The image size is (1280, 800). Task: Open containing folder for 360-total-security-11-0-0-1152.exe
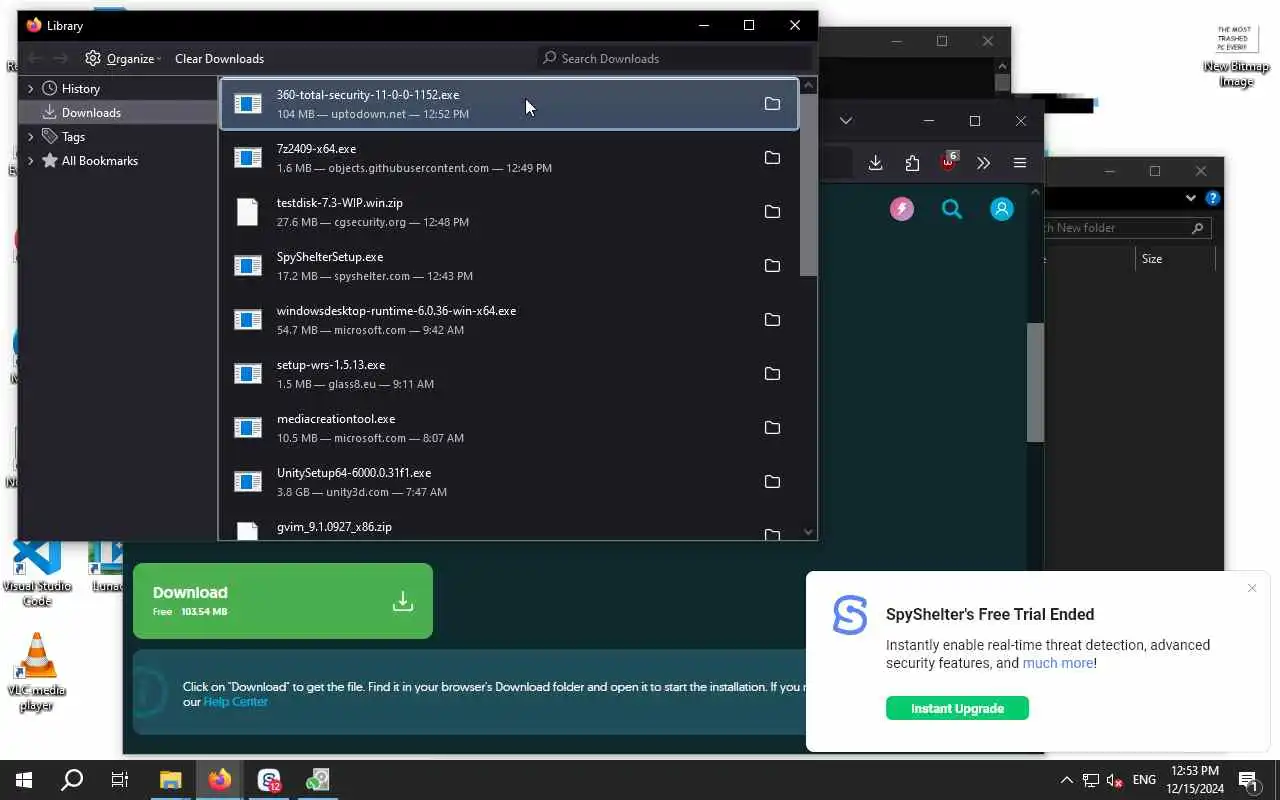click(772, 104)
